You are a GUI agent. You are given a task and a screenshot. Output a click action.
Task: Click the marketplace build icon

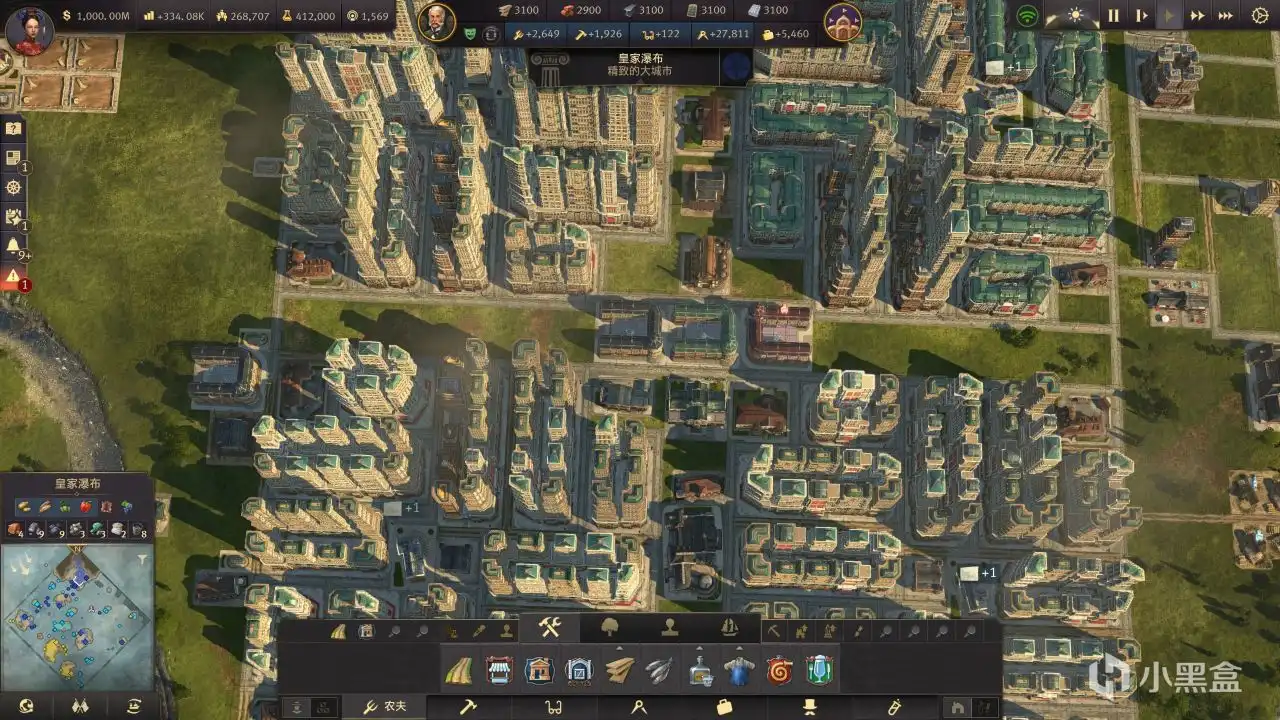pos(499,670)
